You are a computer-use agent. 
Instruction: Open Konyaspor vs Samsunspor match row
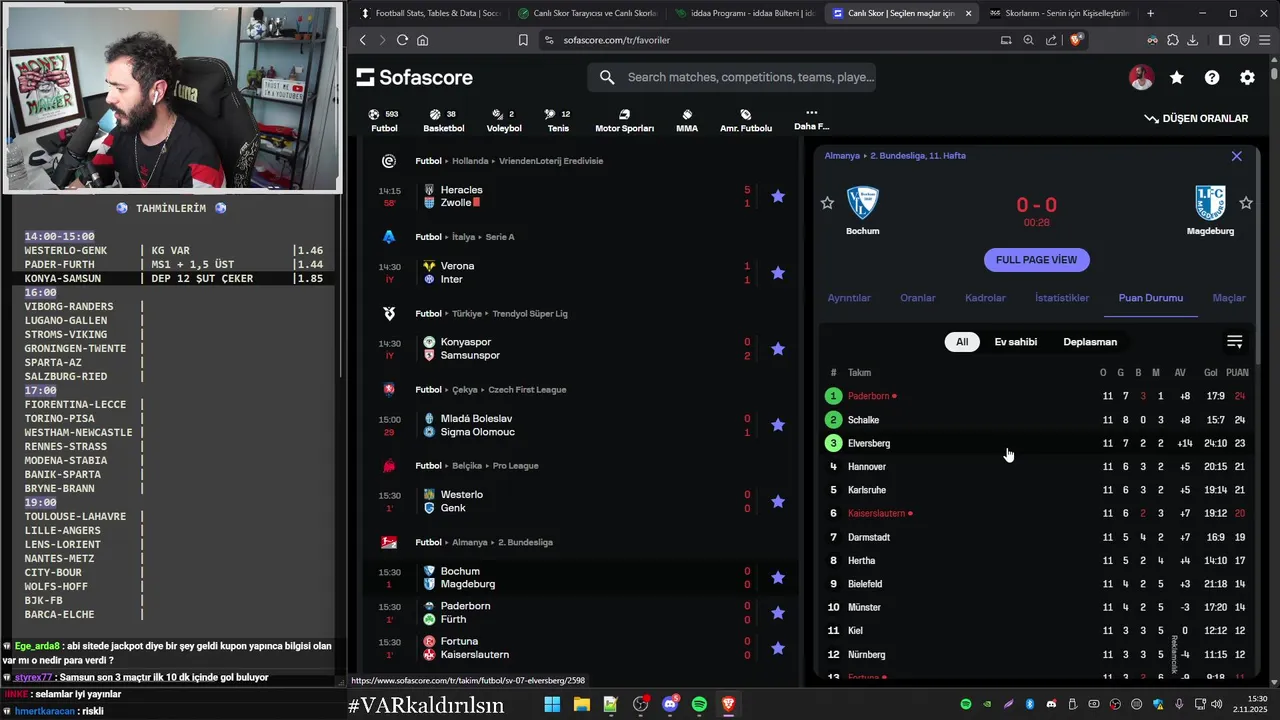coord(580,349)
